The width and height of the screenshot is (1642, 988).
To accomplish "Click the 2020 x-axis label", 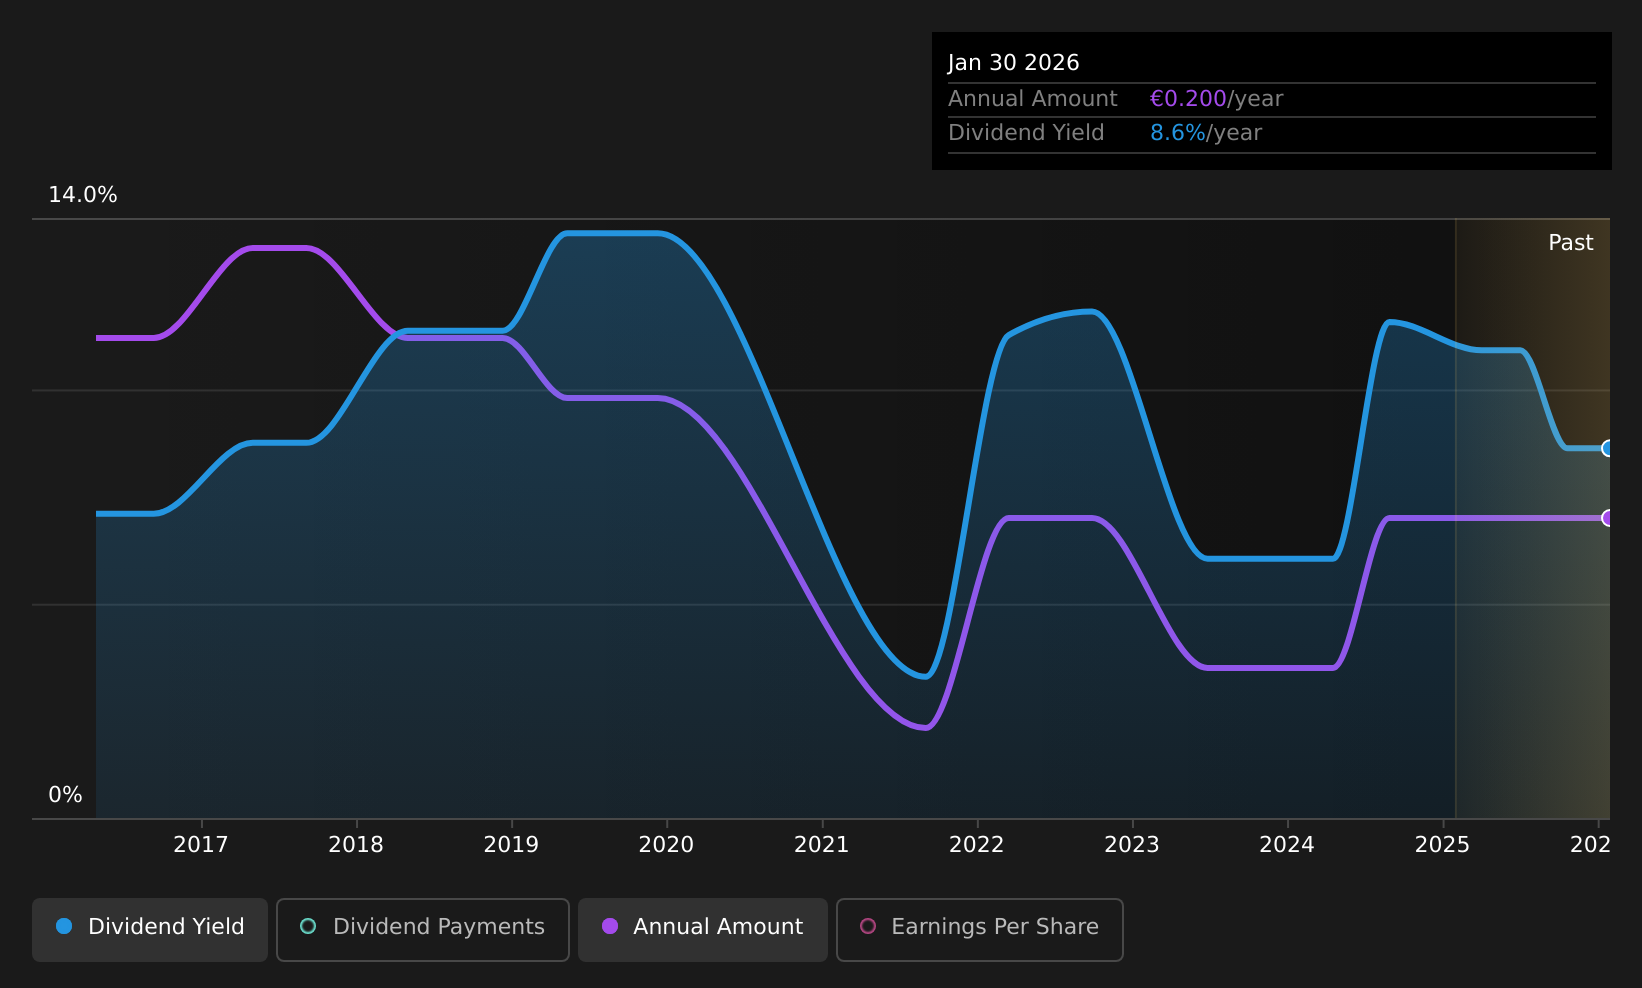I will coord(666,845).
